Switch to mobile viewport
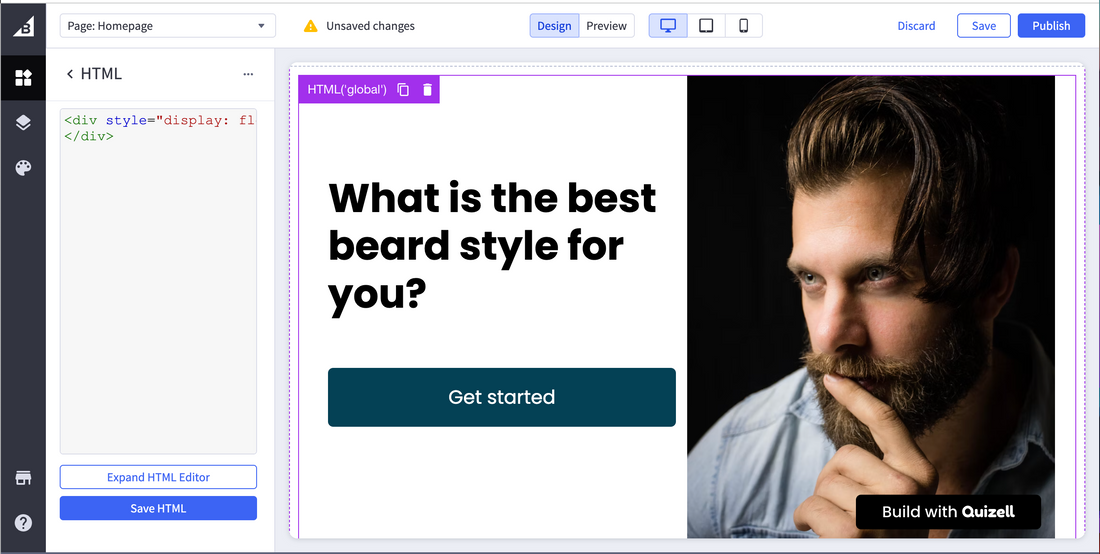Screen dimensions: 1100x554 click(x=744, y=26)
